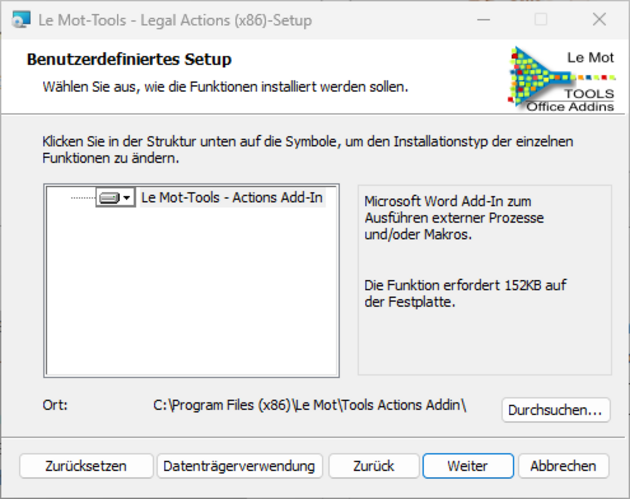Cancel setup with Abbrechen
The image size is (630, 499).
coord(563,466)
